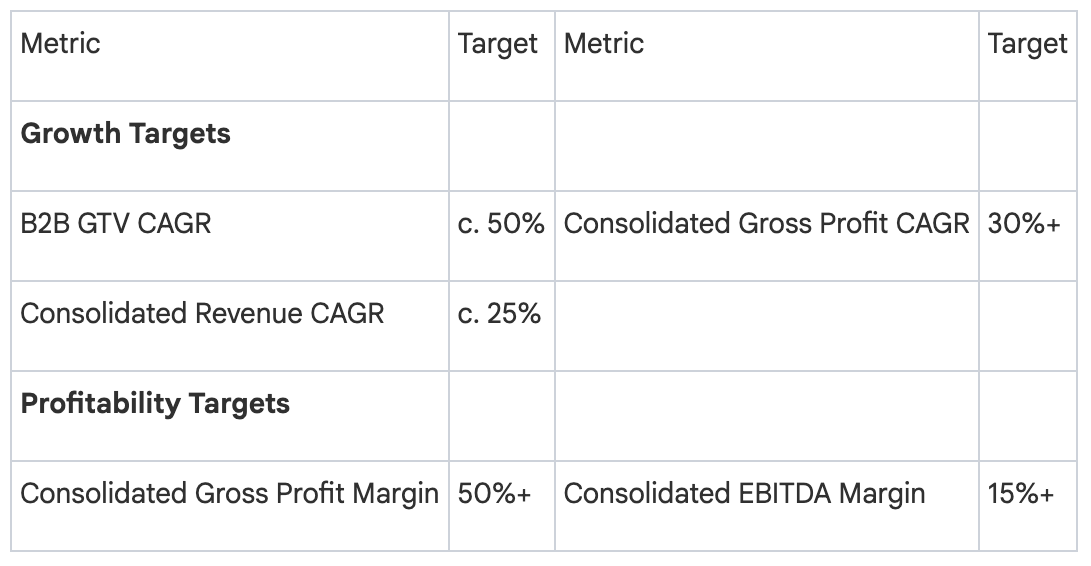Click empty target cell beside Growth Targets
Image resolution: width=1091 pixels, height=566 pixels.
[501, 146]
